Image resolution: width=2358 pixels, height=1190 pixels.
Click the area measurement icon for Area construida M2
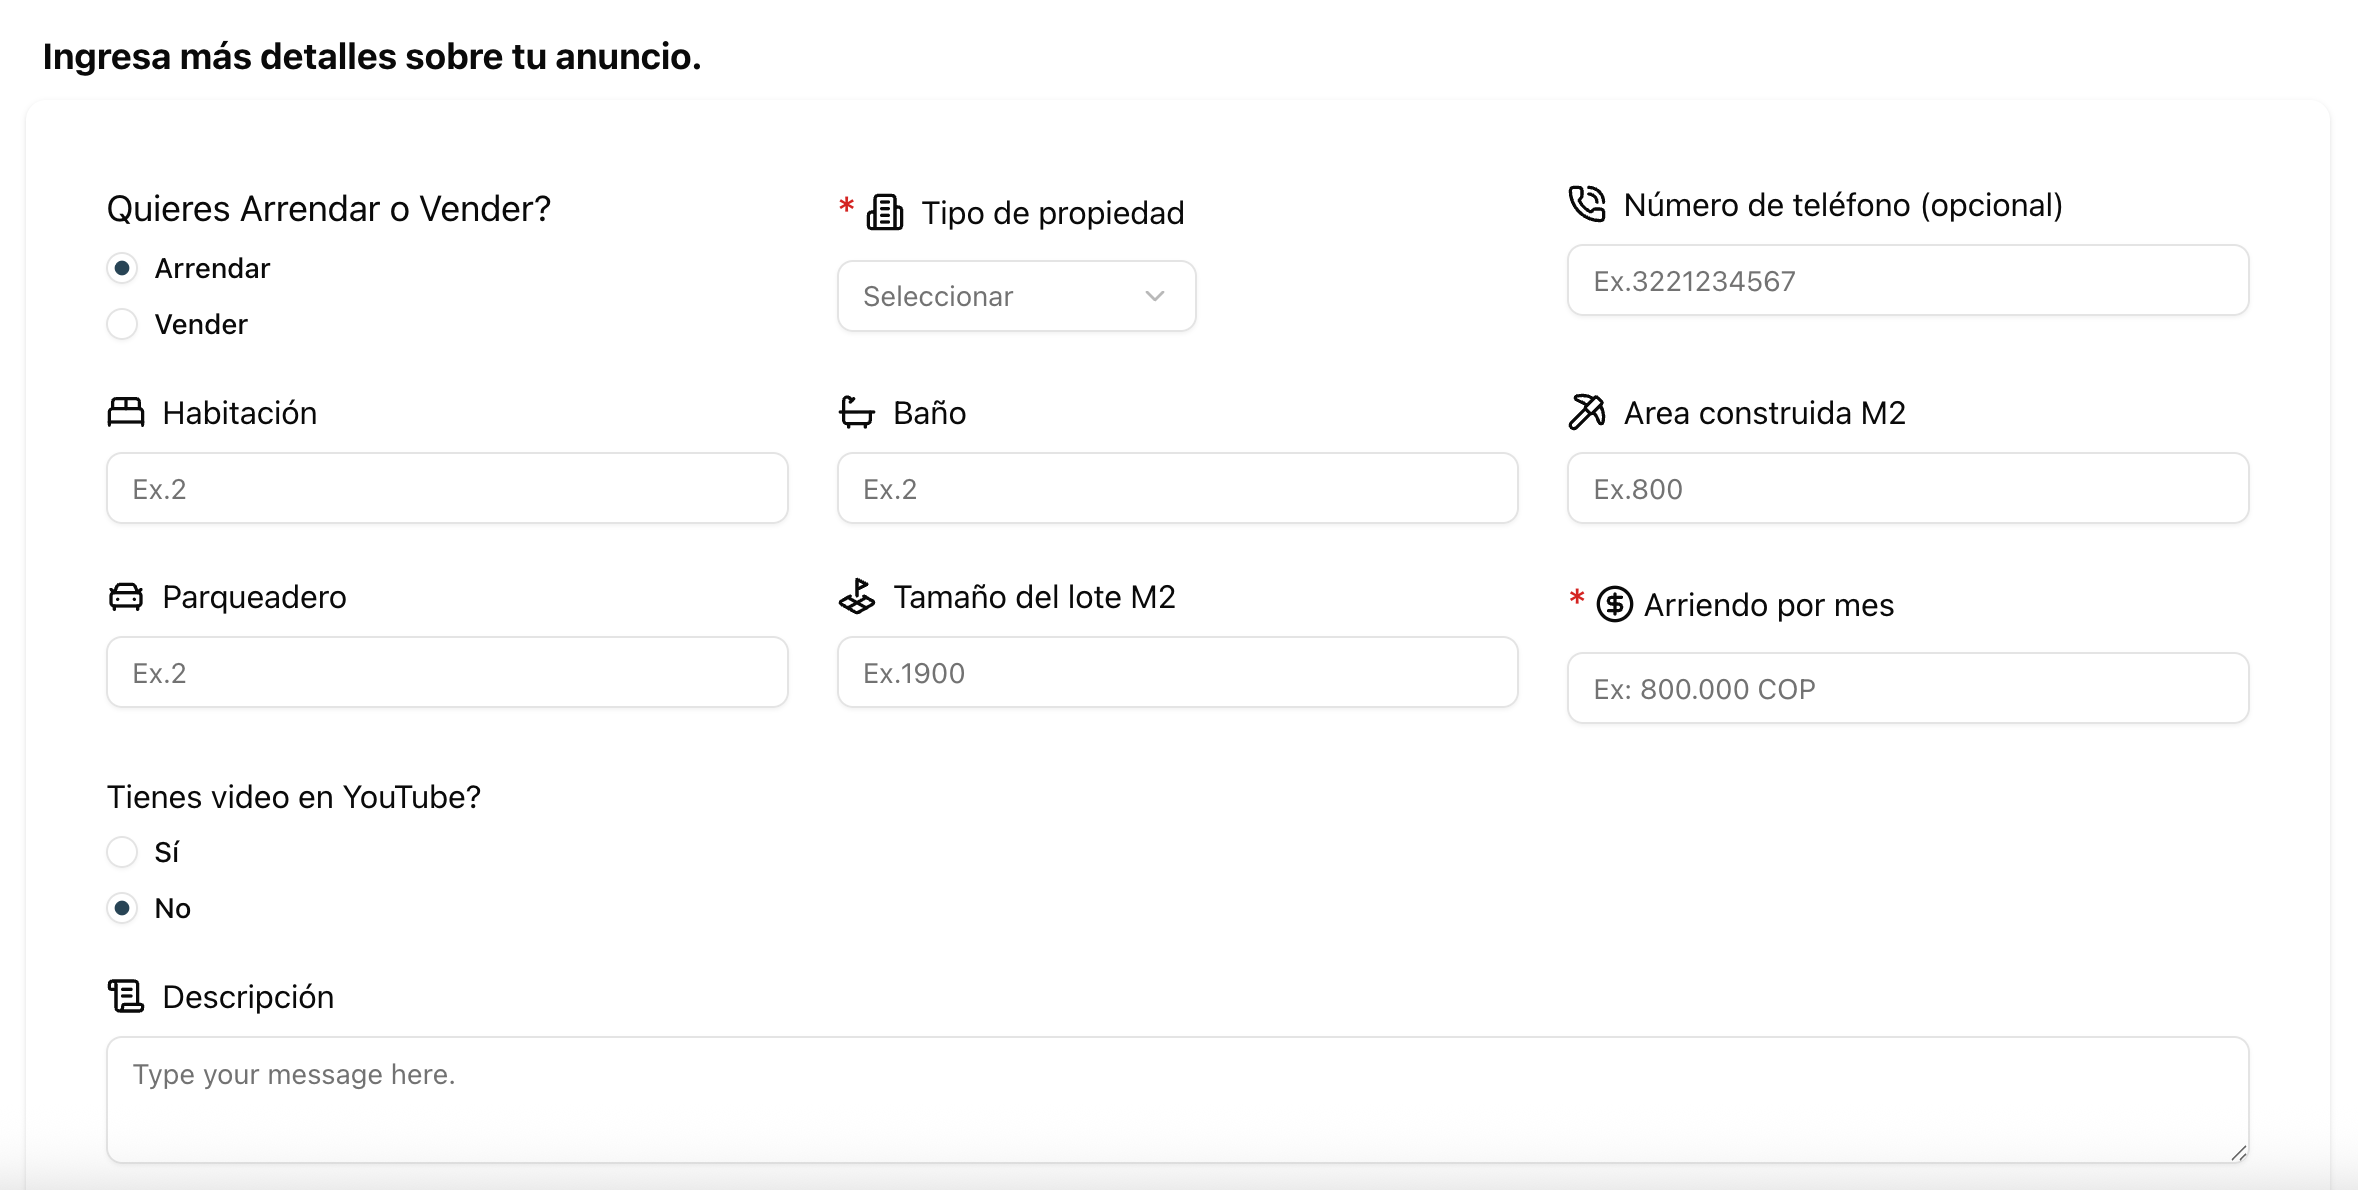click(1587, 412)
